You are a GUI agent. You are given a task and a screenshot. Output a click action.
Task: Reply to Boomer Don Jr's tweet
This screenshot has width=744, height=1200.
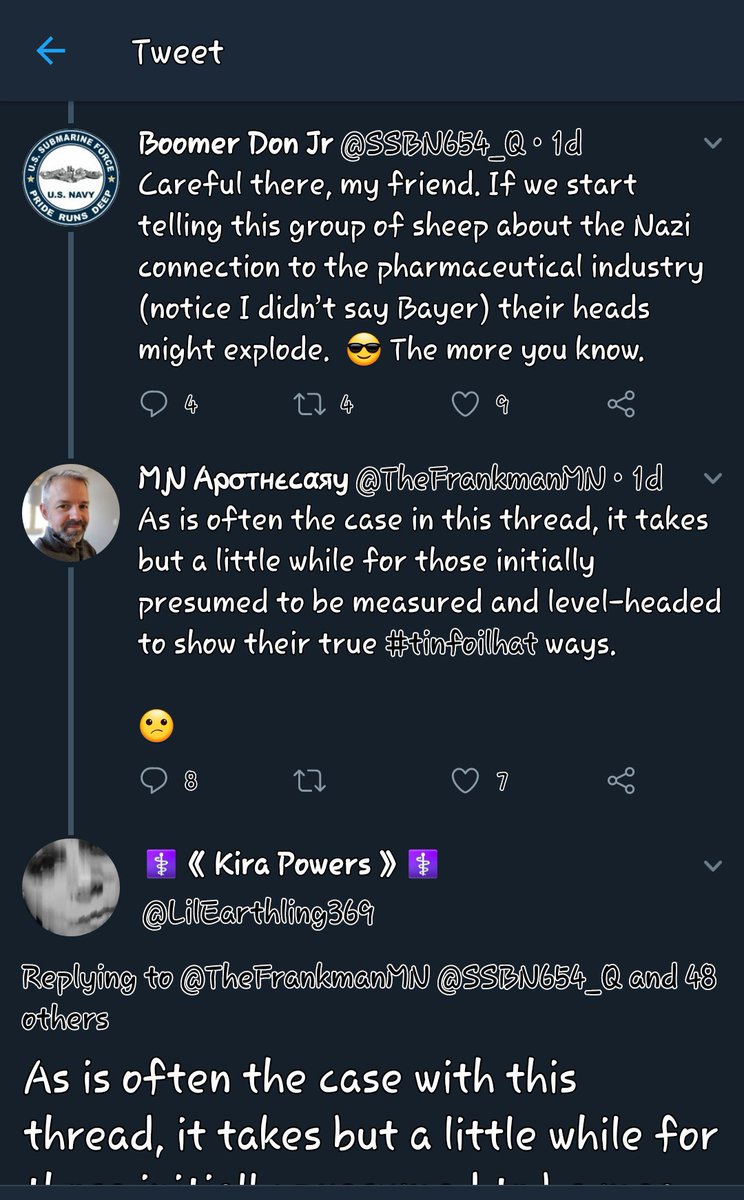pyautogui.click(x=153, y=403)
